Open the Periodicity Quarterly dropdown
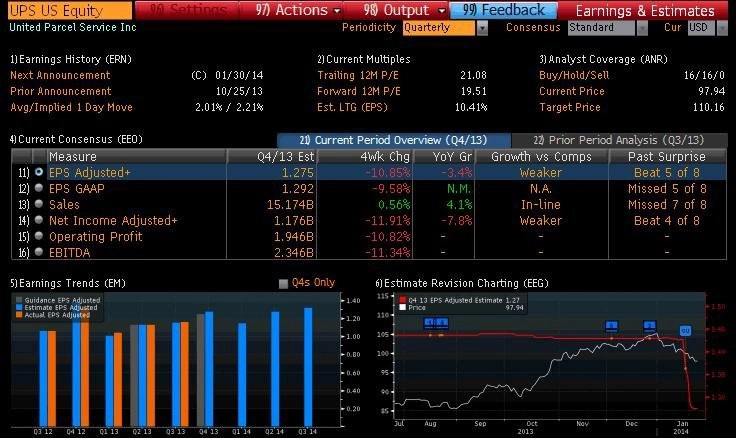This screenshot has width=736, height=438. pyautogui.click(x=482, y=28)
